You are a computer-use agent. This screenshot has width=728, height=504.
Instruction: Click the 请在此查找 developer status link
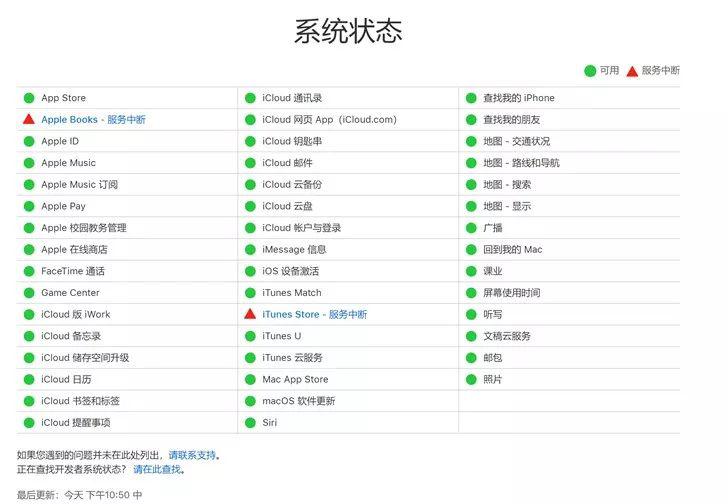(157, 469)
